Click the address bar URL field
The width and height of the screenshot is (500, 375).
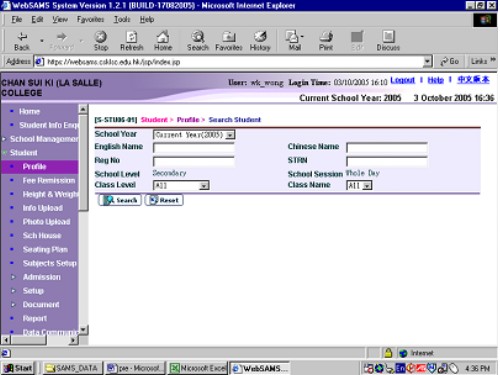[230, 62]
